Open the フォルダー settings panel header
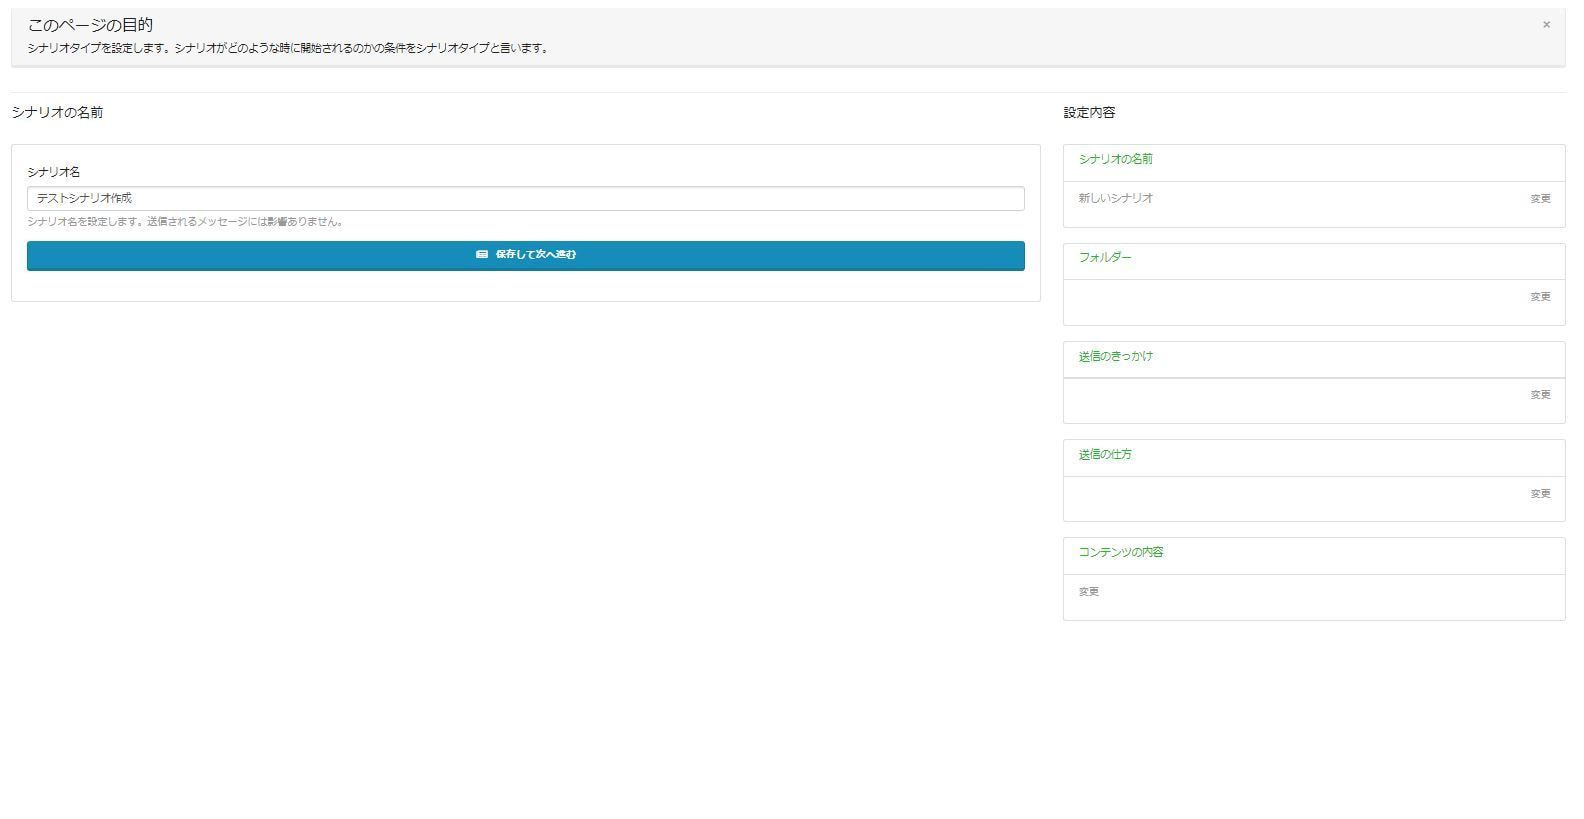 coord(1105,258)
